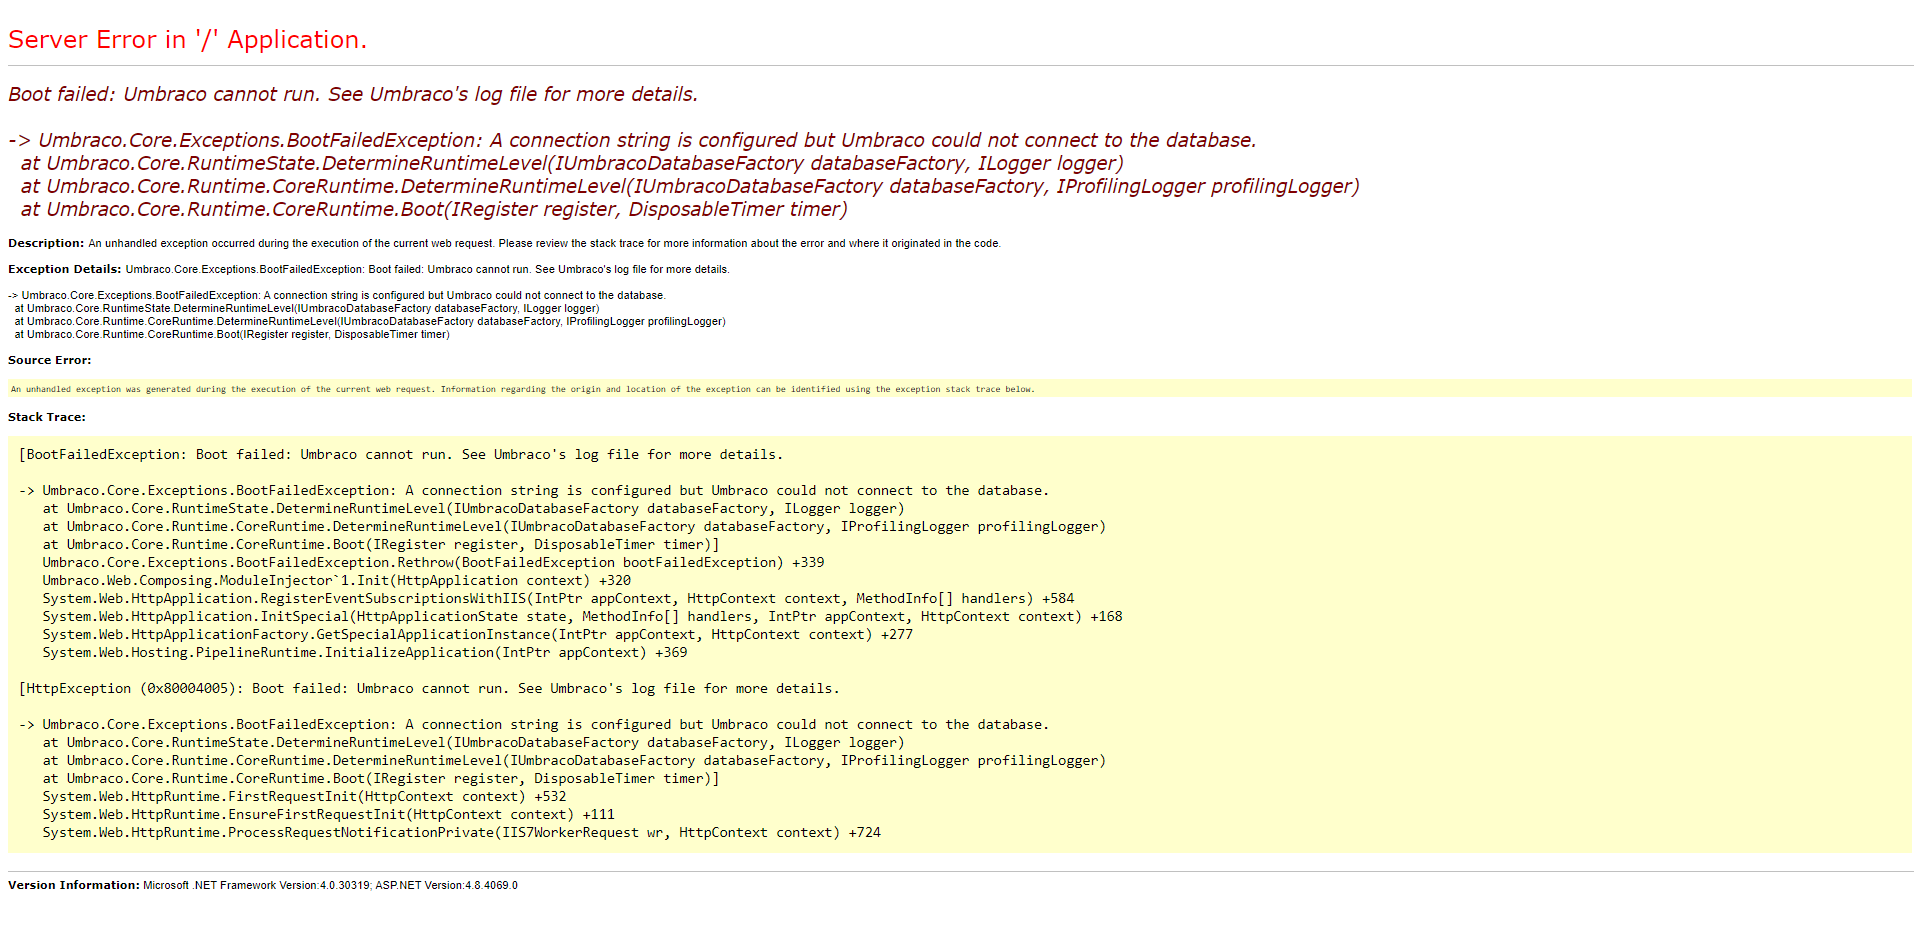Screen dimensions: 1920x937
Task: Click large red italic "RuntimeState.DetermineRuntimeLevel" line
Action: [572, 163]
